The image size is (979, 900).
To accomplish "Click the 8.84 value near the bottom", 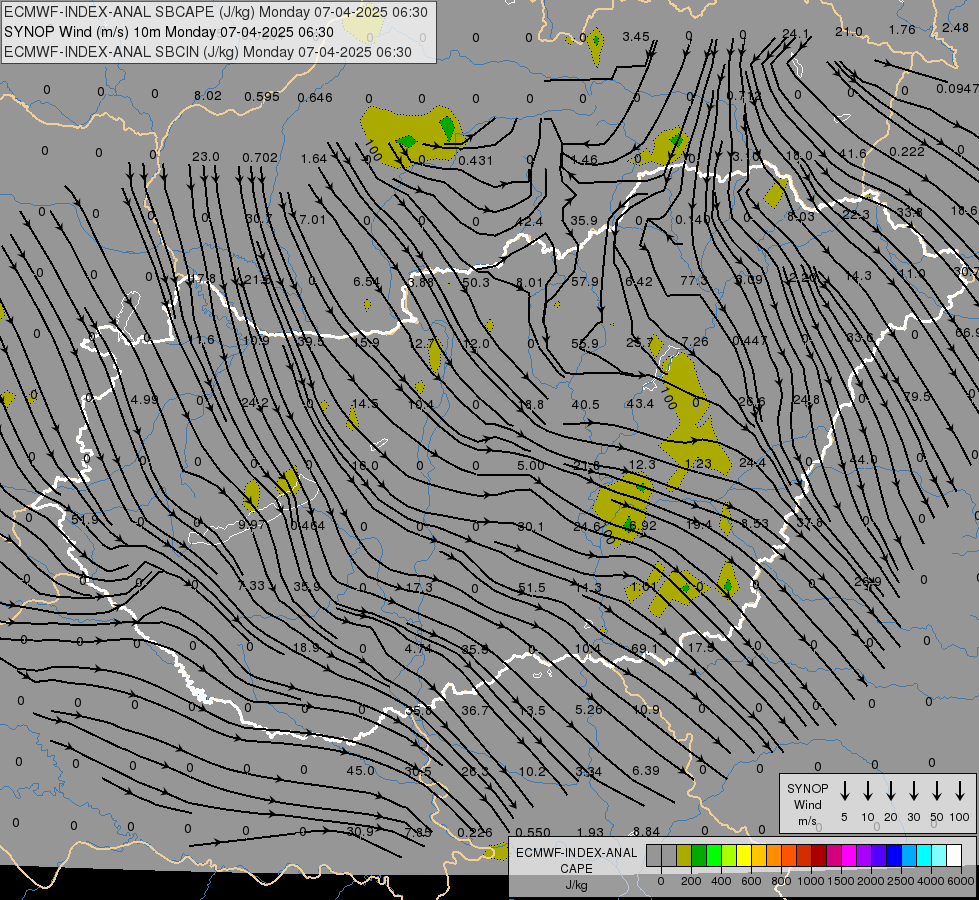I will (646, 831).
